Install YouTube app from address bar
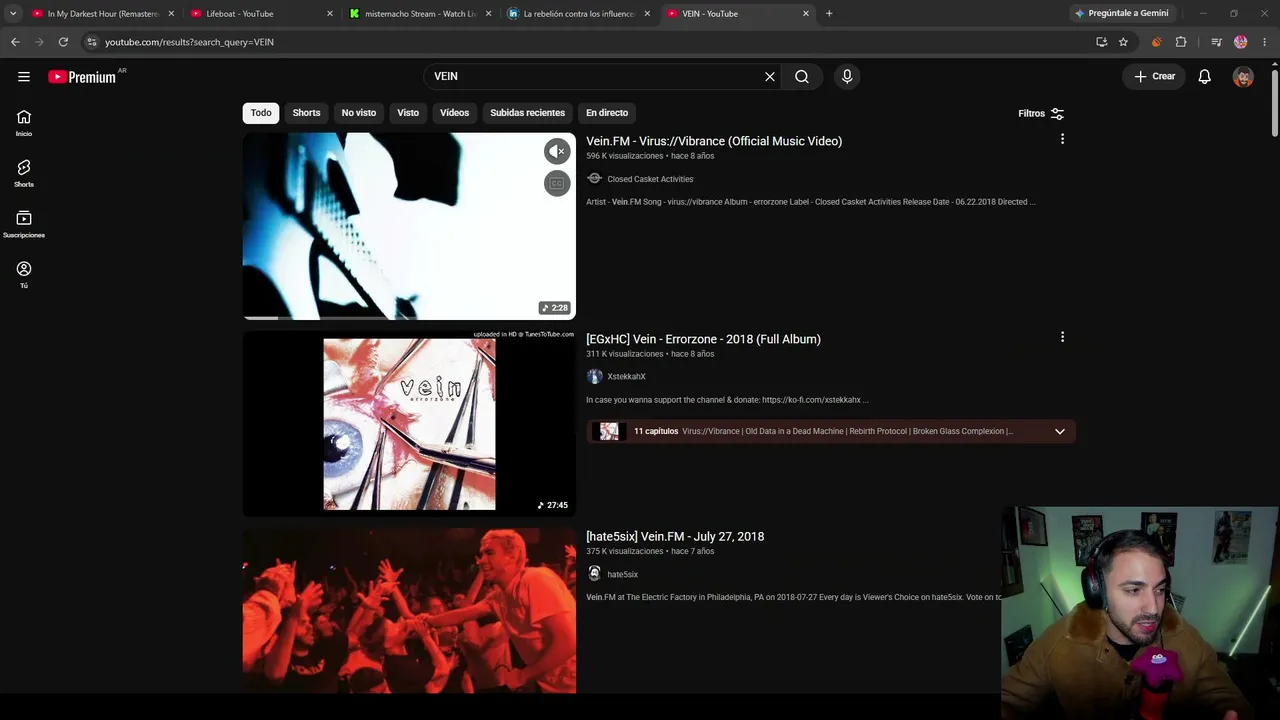Screen dimensions: 1280x720 (x=1101, y=42)
